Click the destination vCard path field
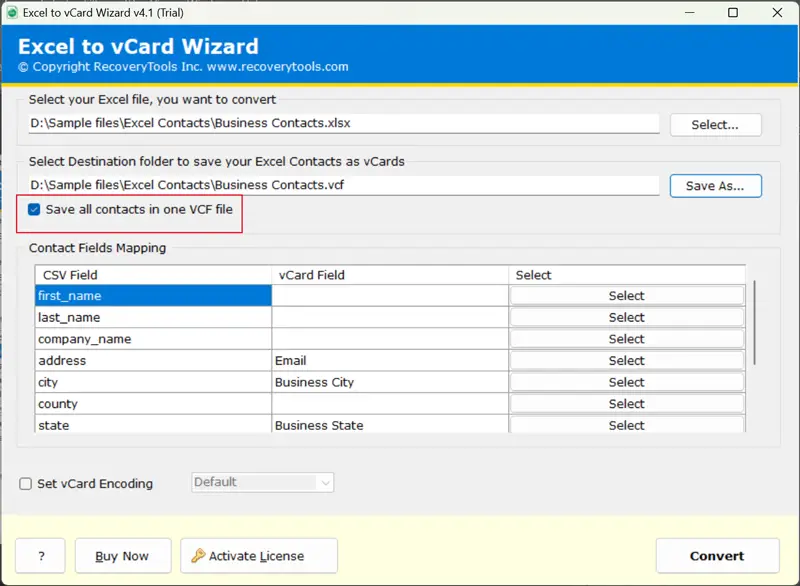This screenshot has height=586, width=800. pyautogui.click(x=344, y=185)
